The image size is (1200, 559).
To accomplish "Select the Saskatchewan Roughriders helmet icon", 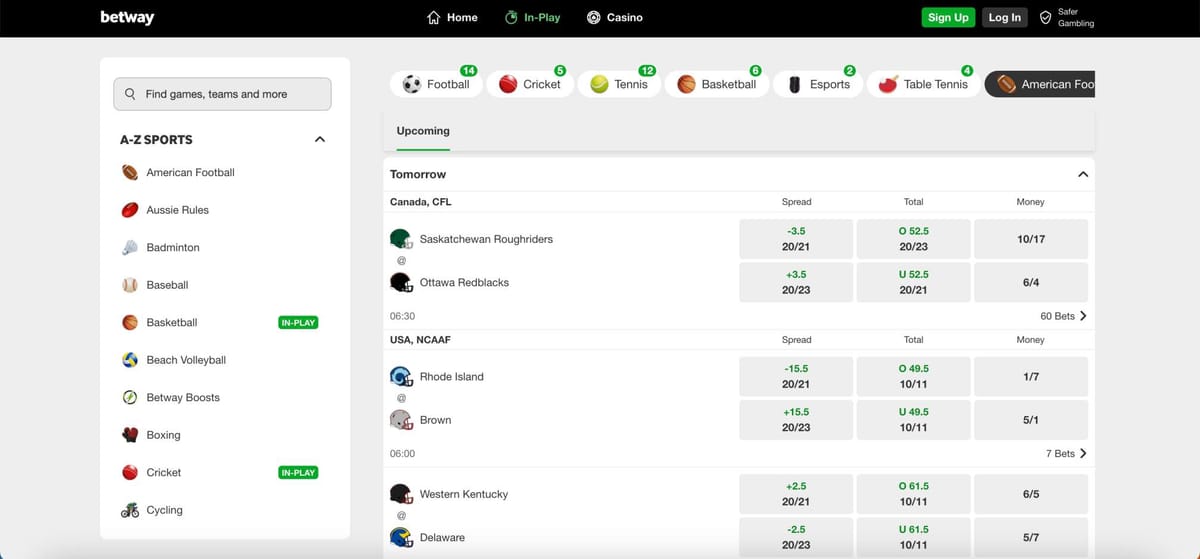I will click(x=401, y=239).
